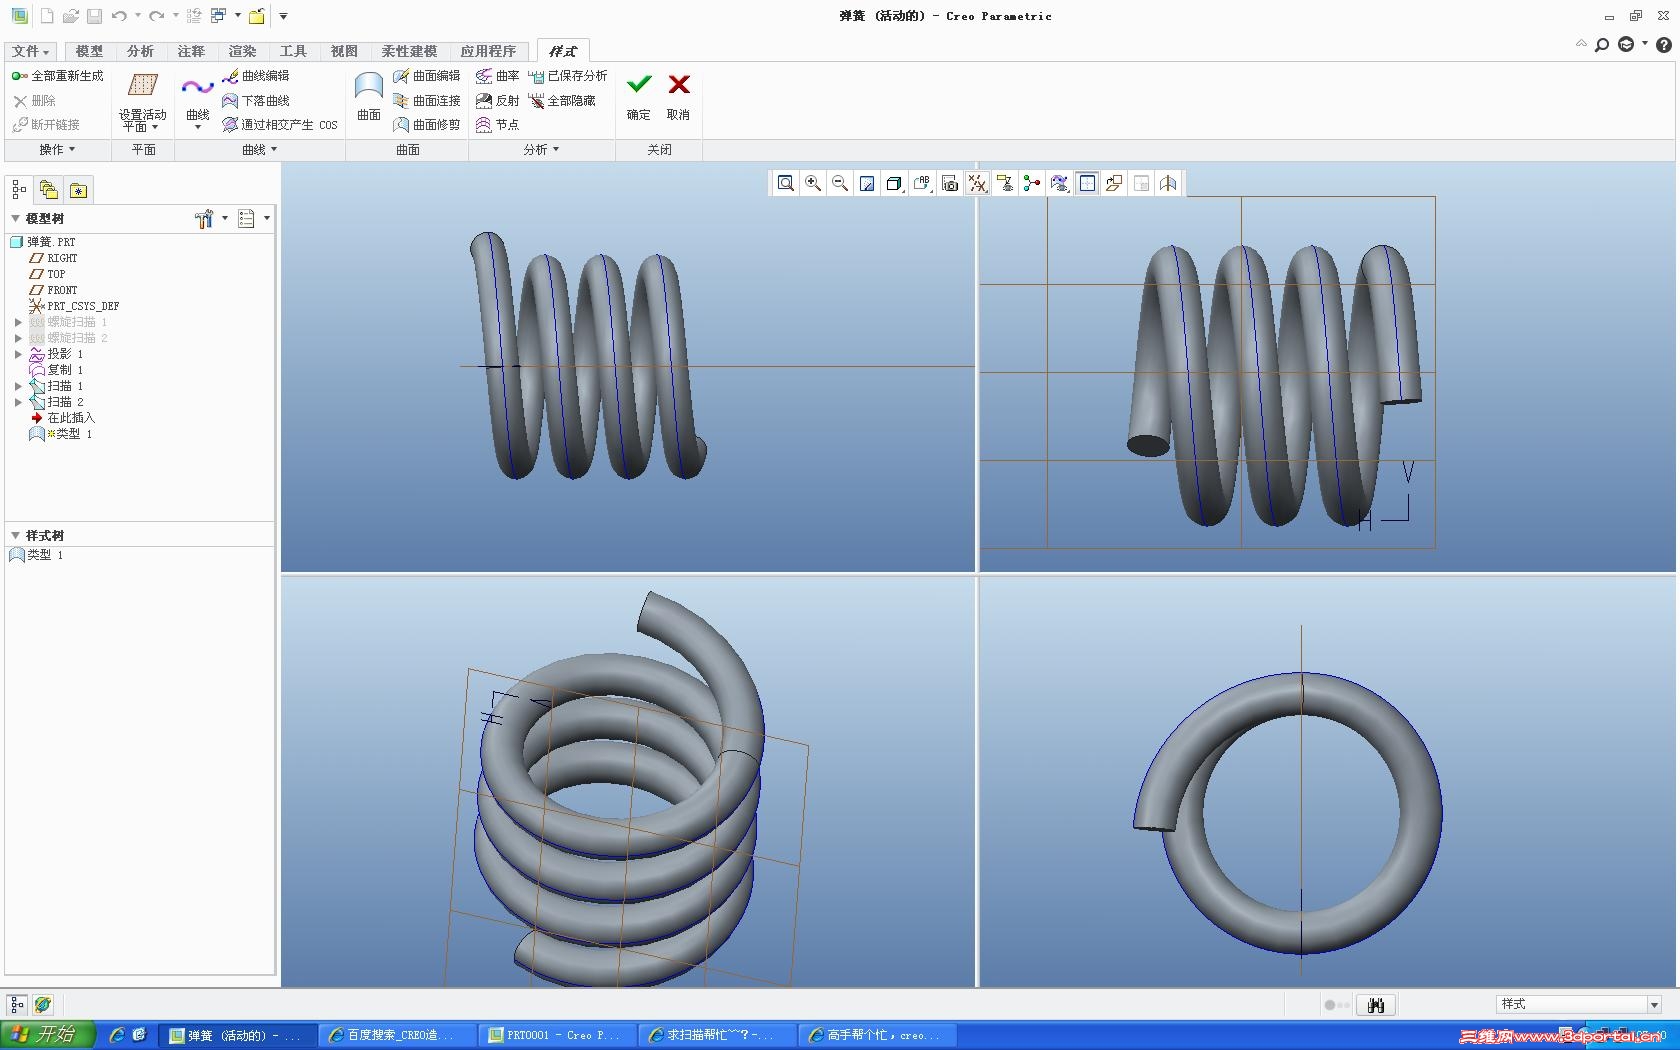Toggle spin center icon
Viewport: 1680px width, 1050px height.
point(1032,183)
